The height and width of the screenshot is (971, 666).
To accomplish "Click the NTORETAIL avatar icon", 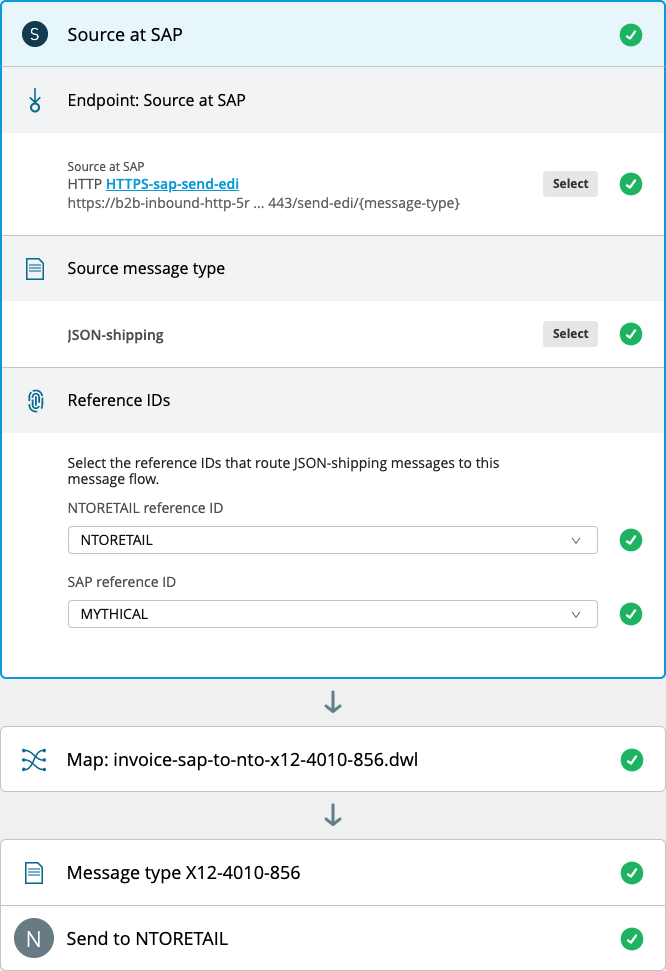I will pyautogui.click(x=34, y=939).
